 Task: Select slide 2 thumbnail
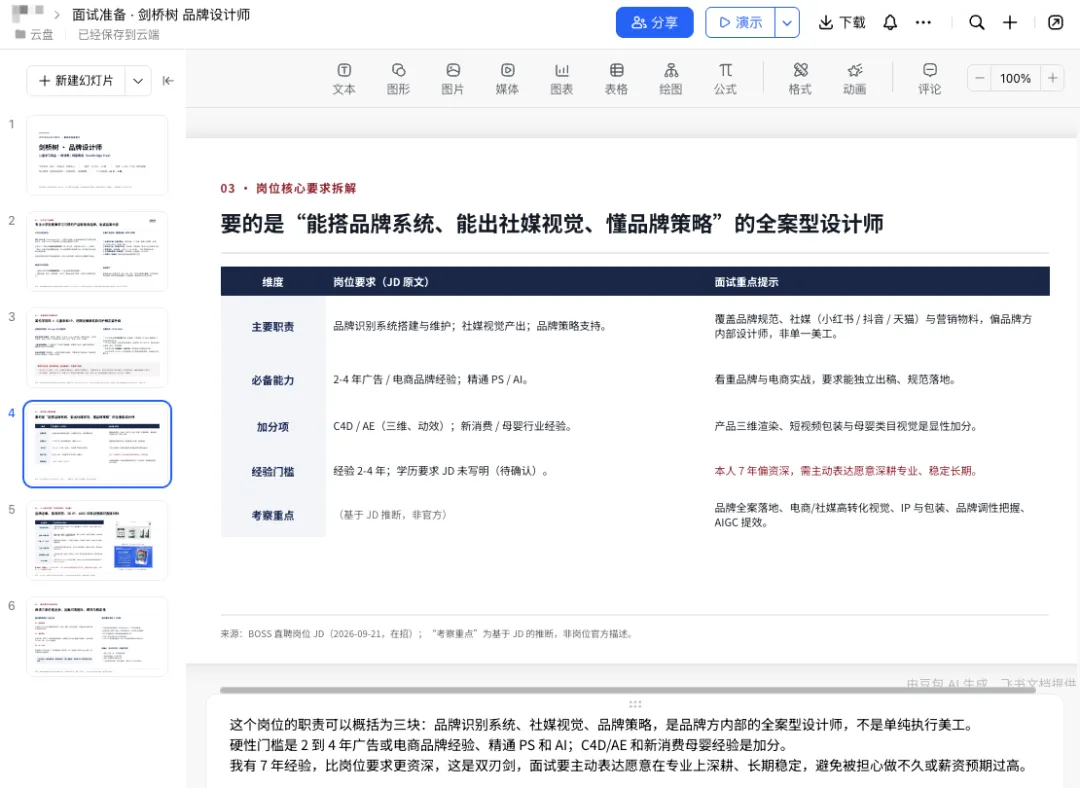tap(97, 251)
